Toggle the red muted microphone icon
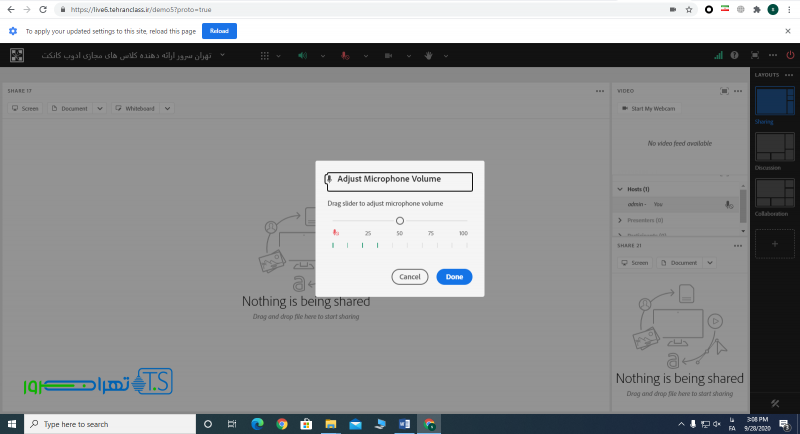 coord(345,55)
